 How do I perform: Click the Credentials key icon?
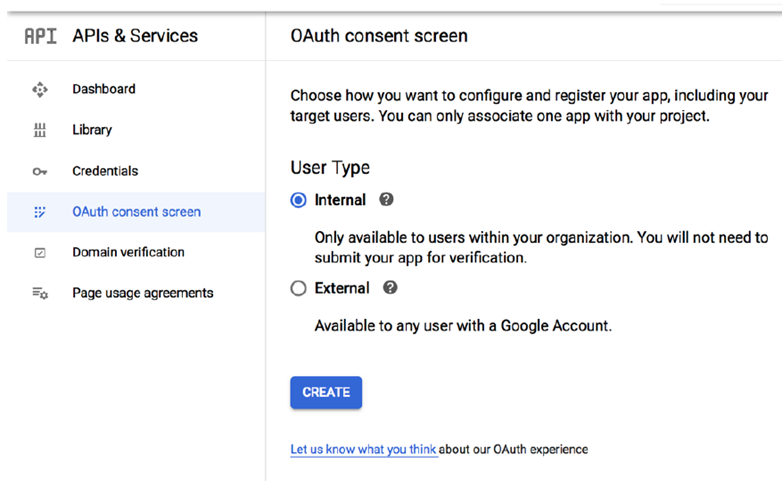click(x=40, y=171)
